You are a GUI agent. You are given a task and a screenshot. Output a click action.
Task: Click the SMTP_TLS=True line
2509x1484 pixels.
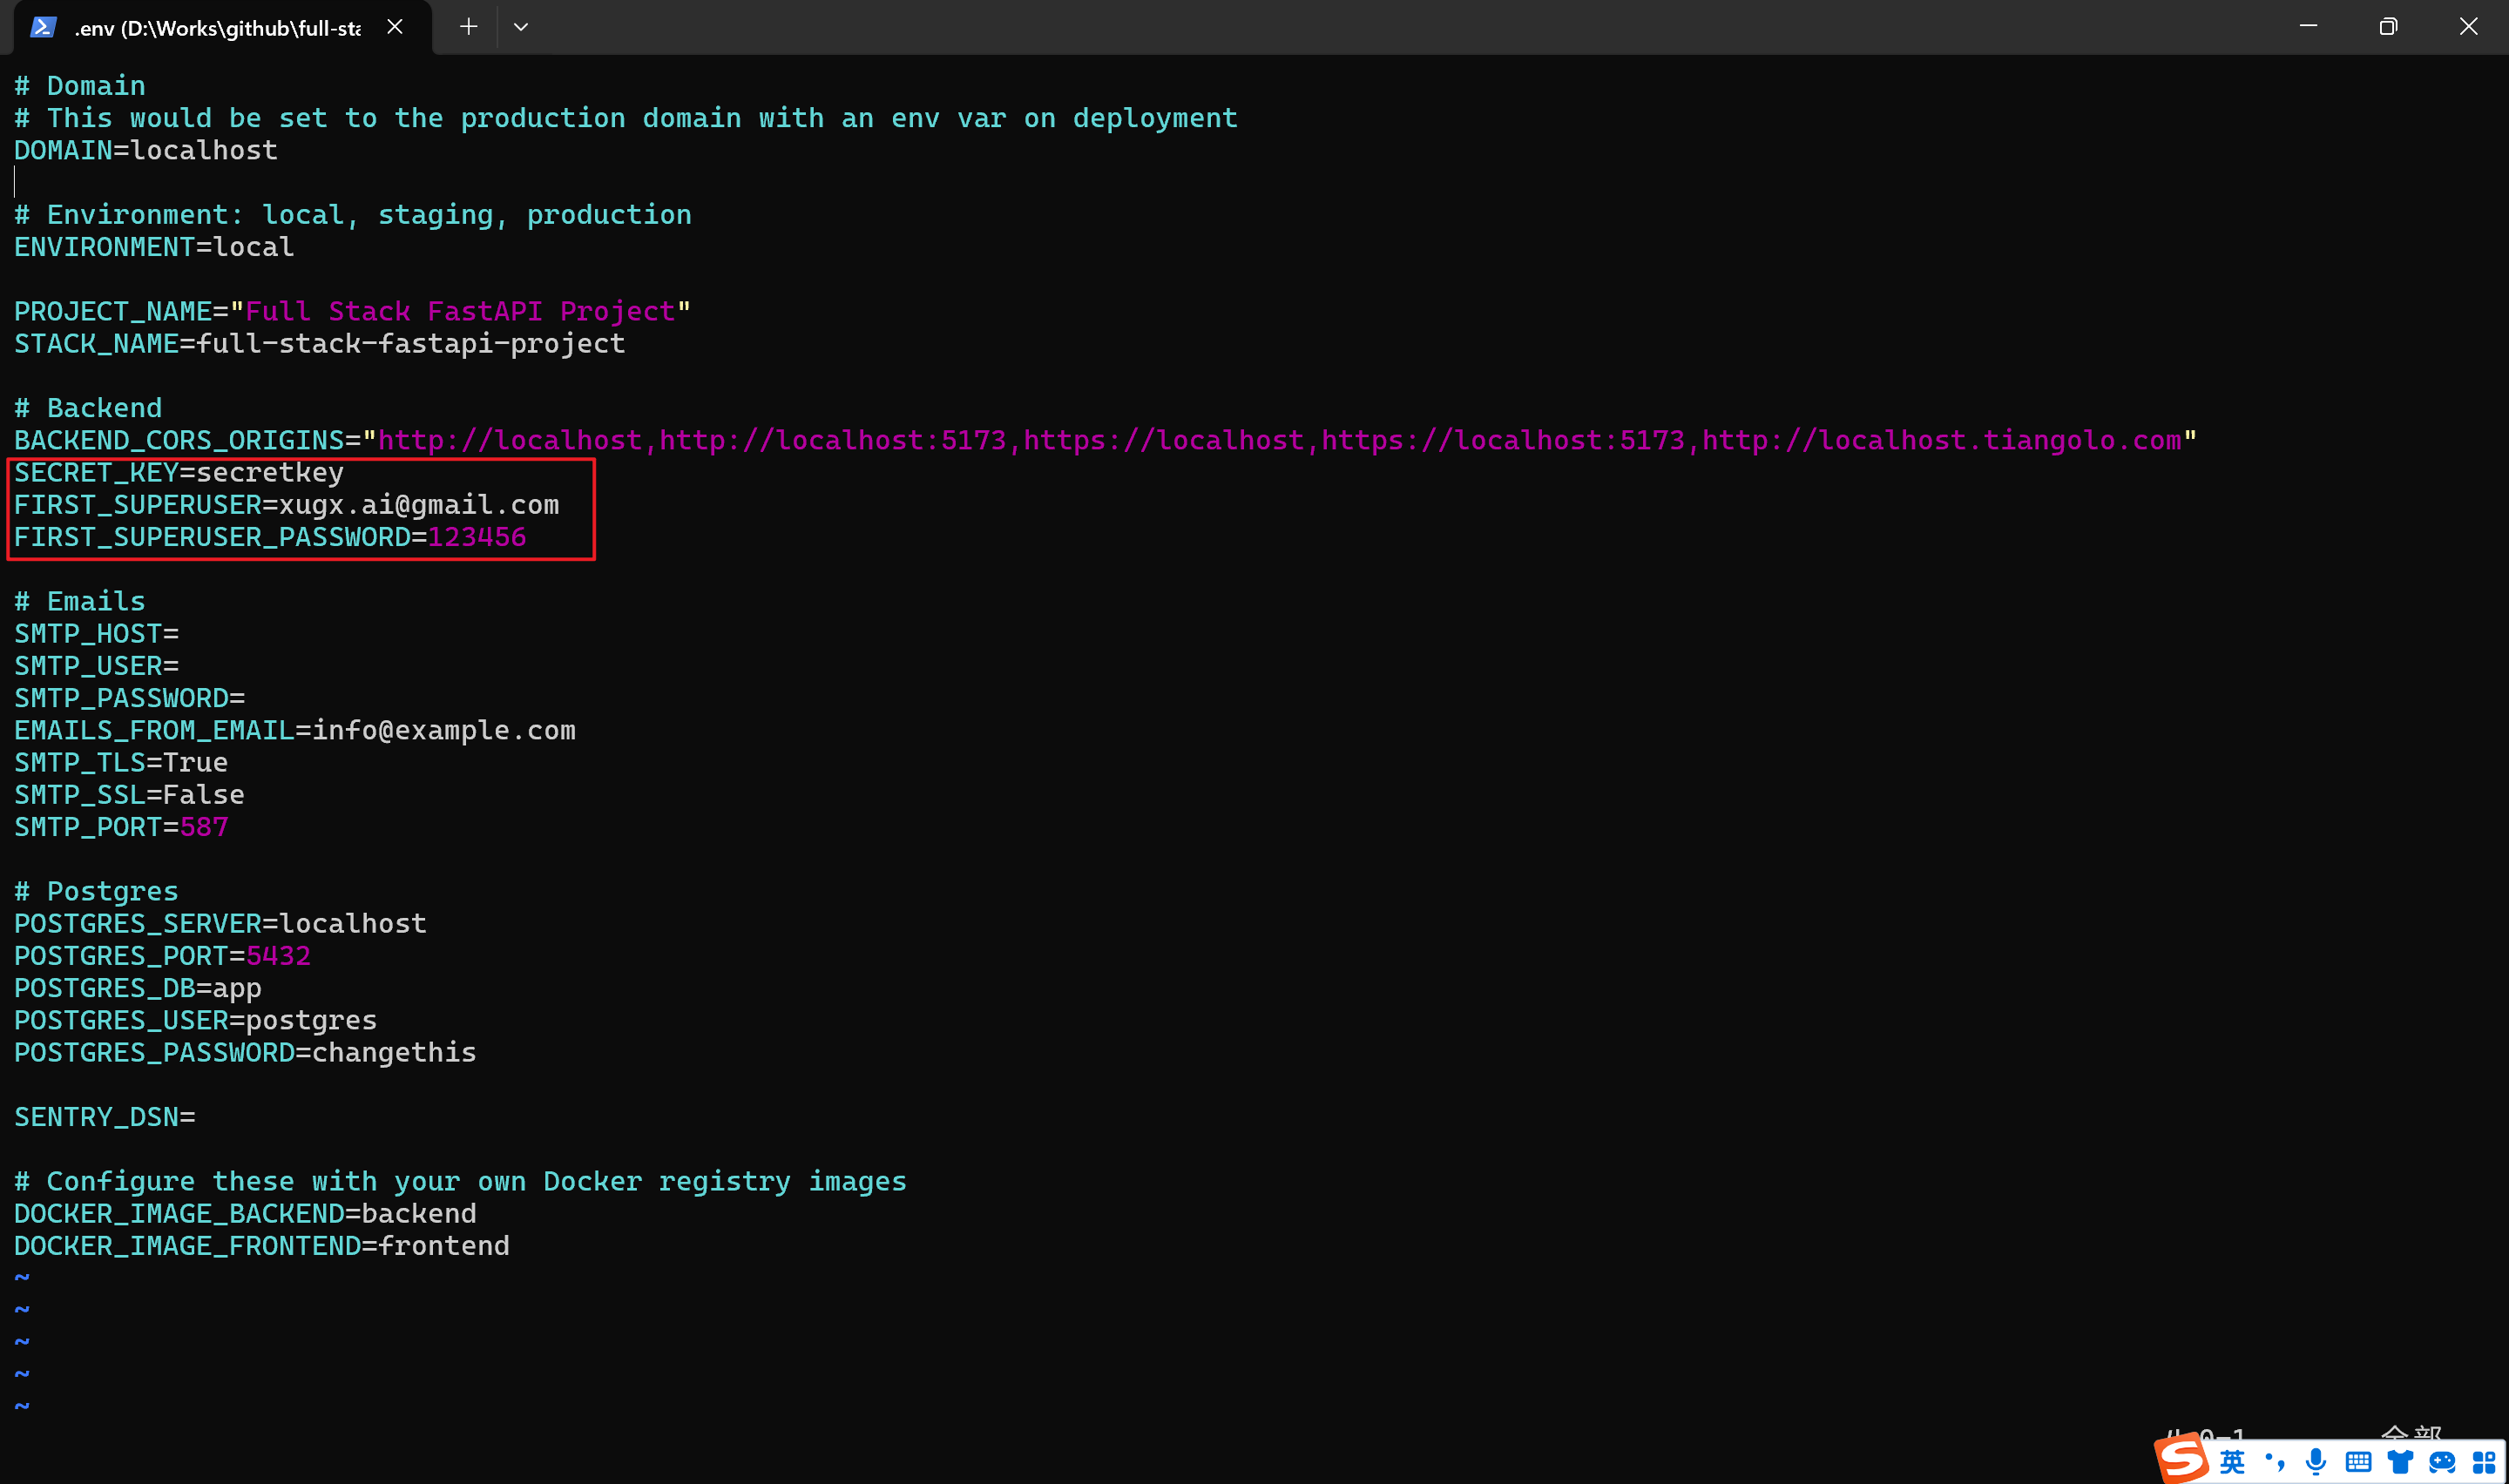pos(121,762)
